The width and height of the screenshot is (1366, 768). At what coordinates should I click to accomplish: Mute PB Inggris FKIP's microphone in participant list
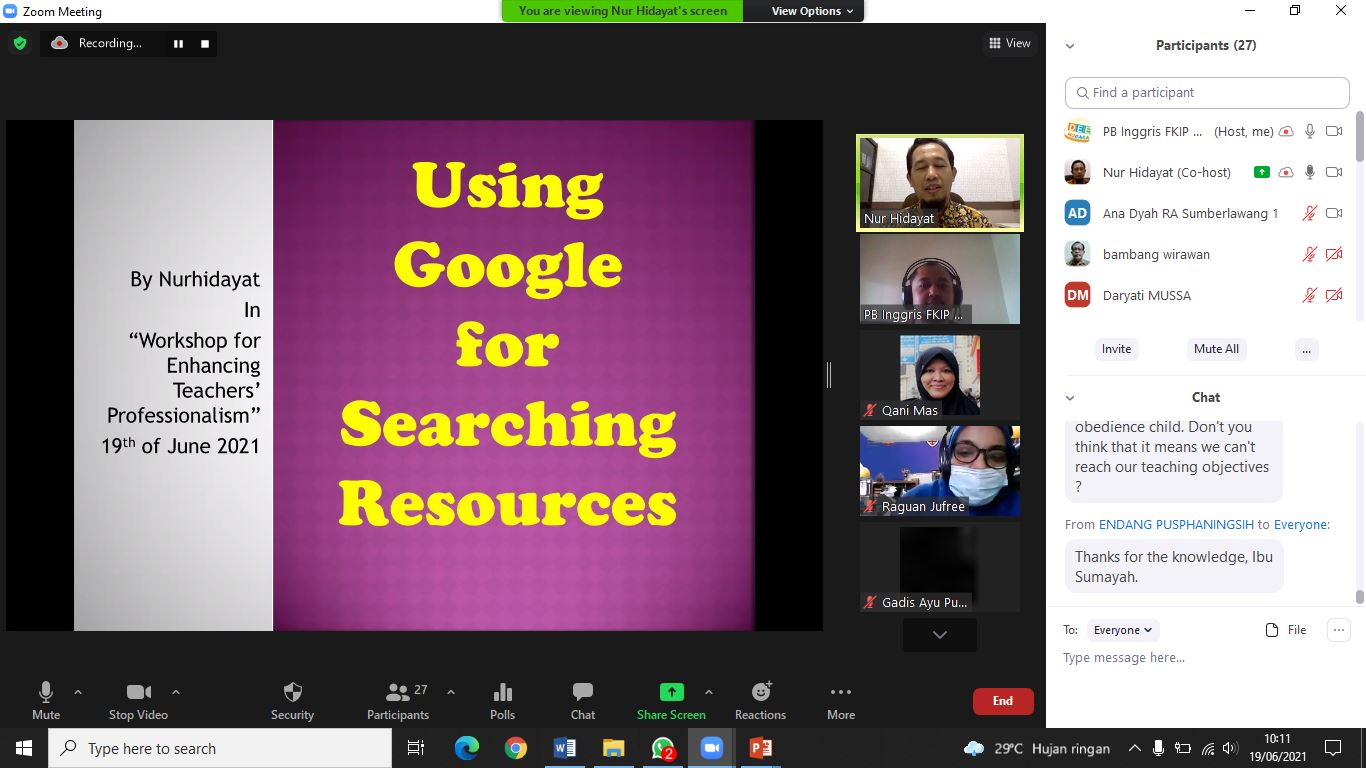click(1310, 131)
